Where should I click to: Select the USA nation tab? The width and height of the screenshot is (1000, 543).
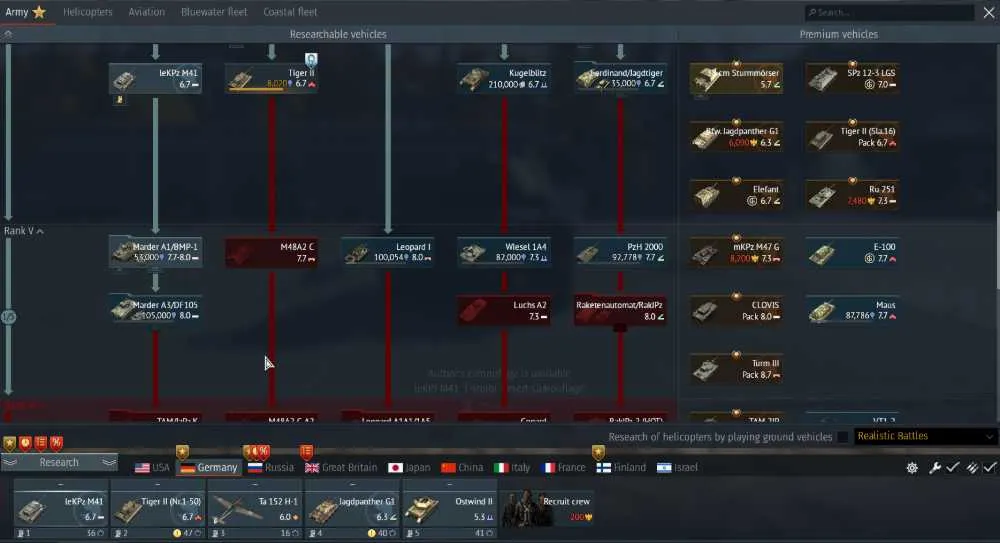click(x=152, y=468)
